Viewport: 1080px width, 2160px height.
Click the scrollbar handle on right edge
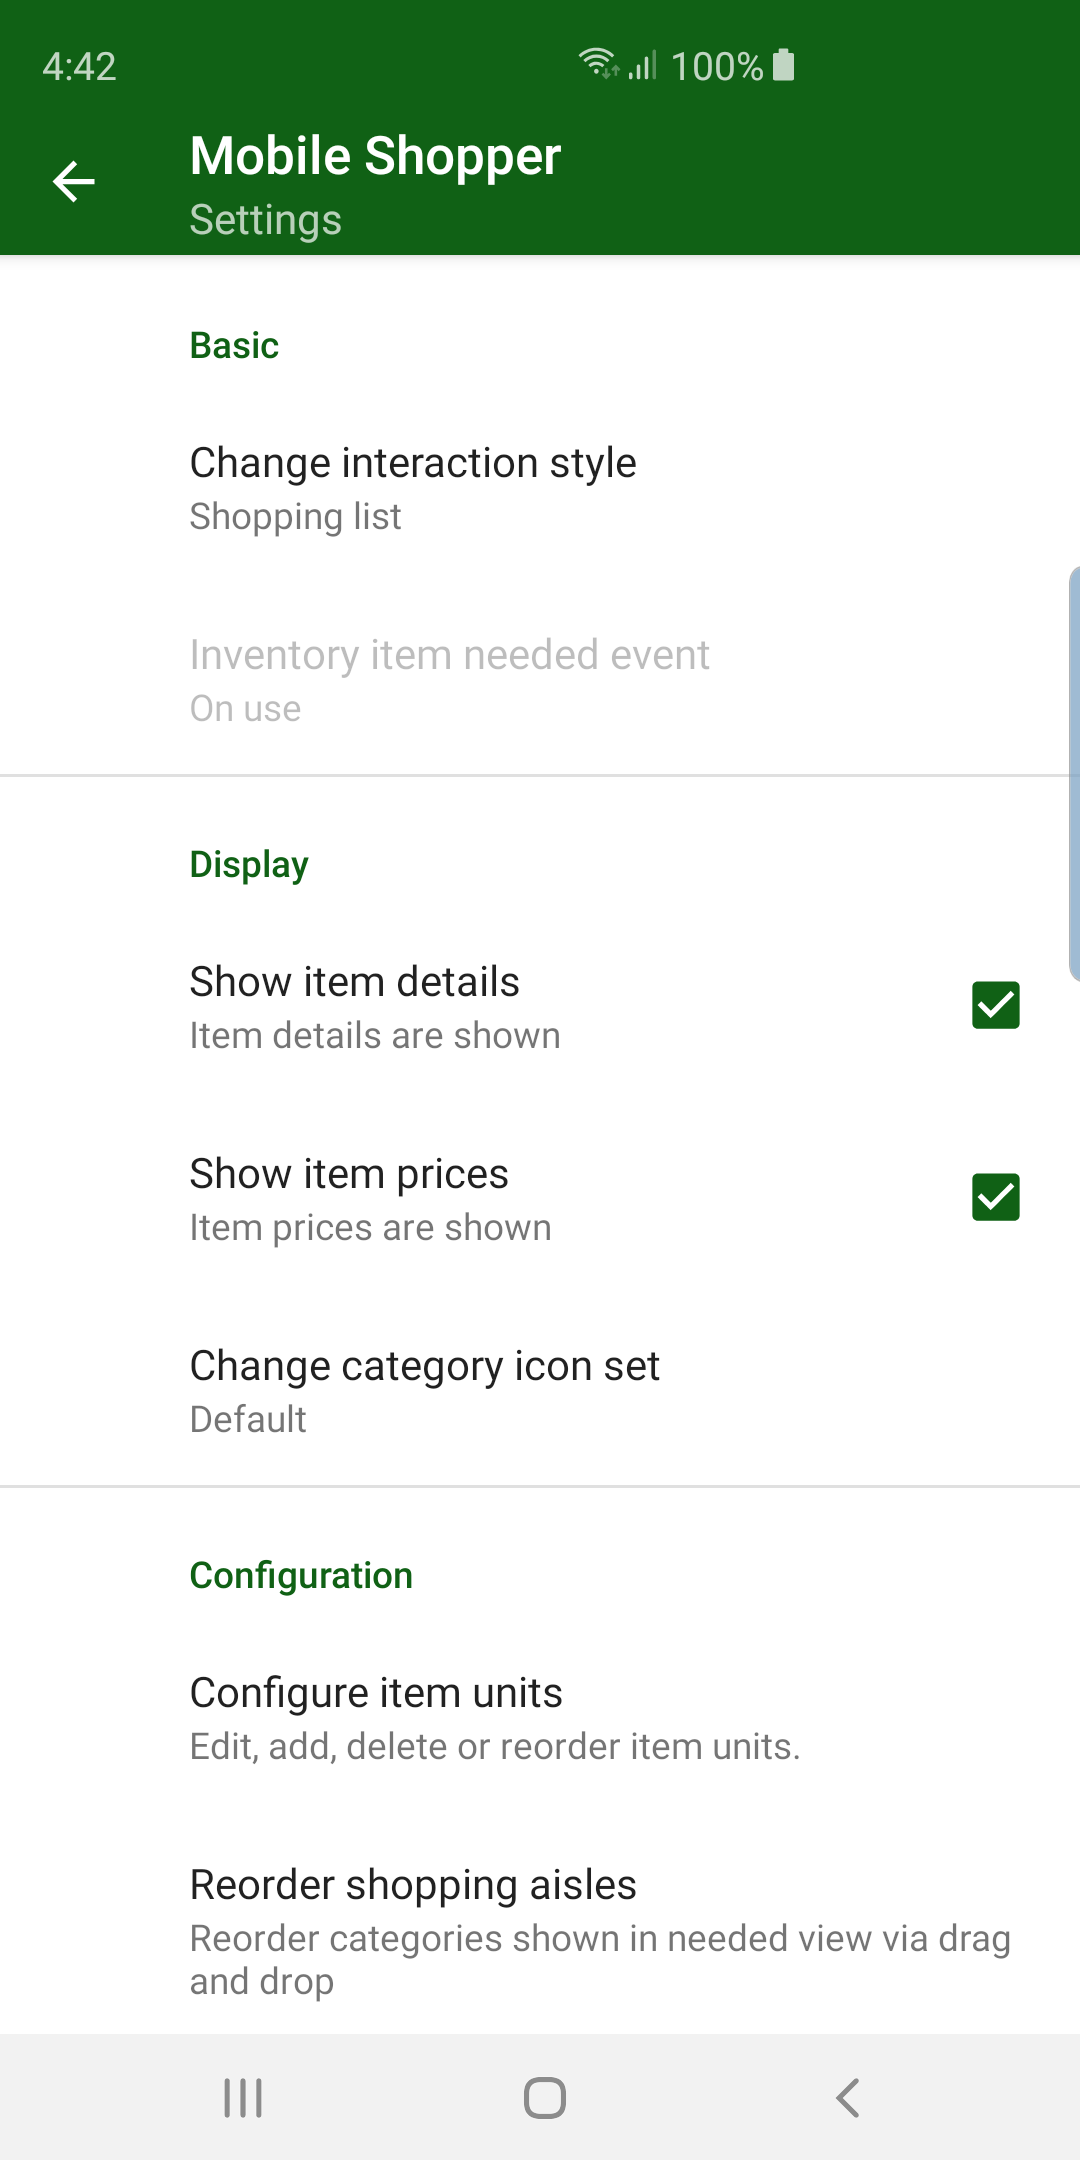point(1074,773)
